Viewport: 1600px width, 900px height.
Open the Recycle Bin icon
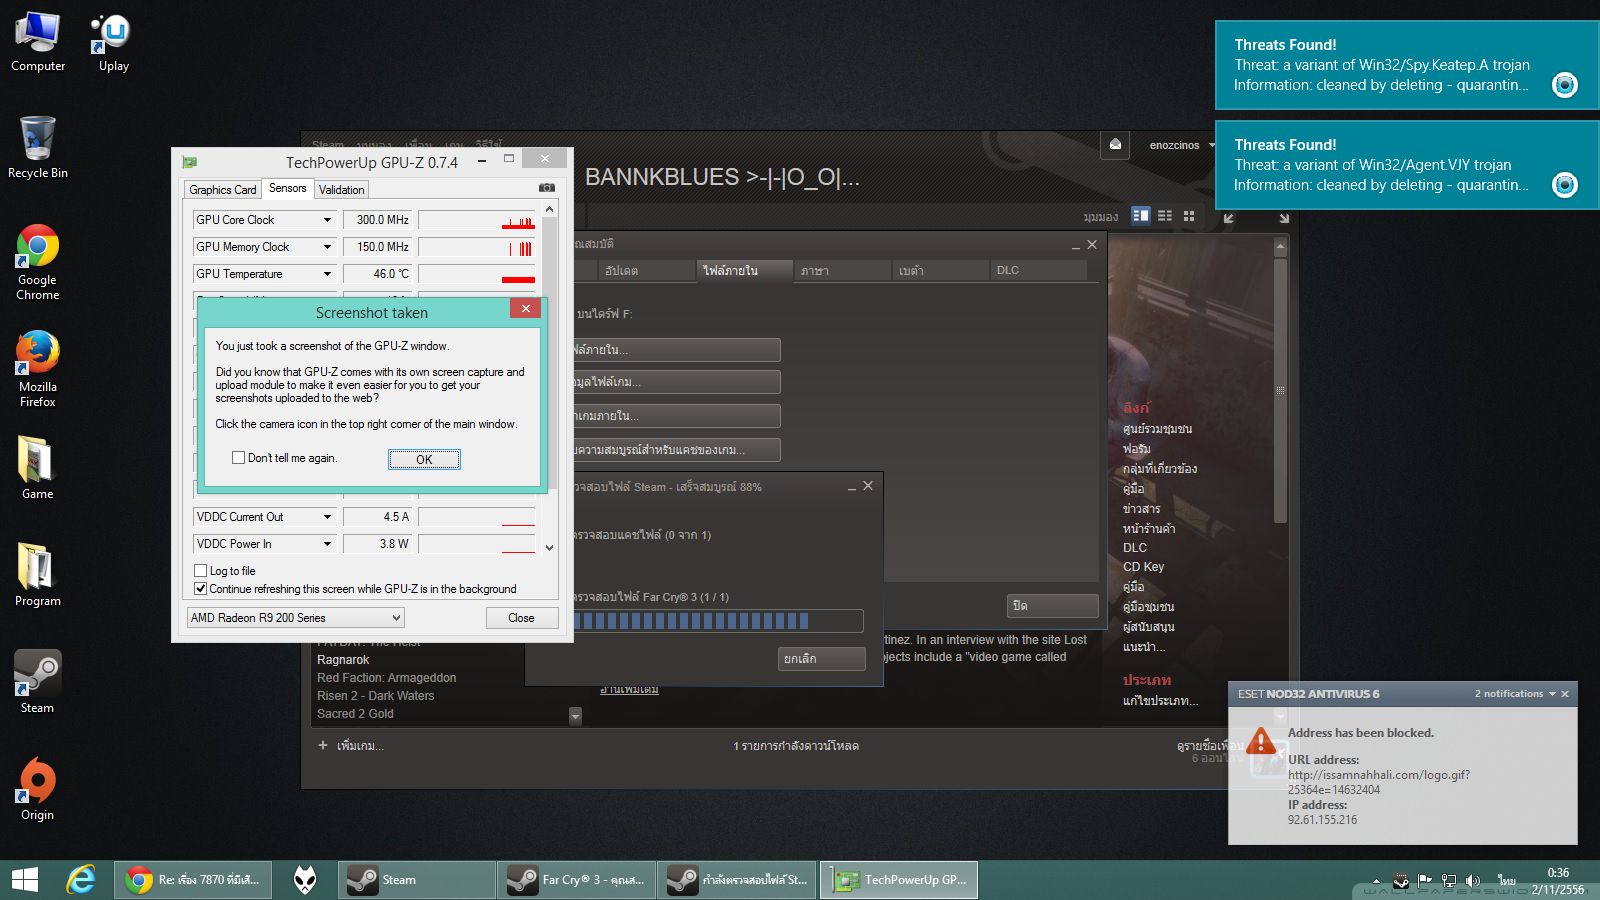coord(38,147)
